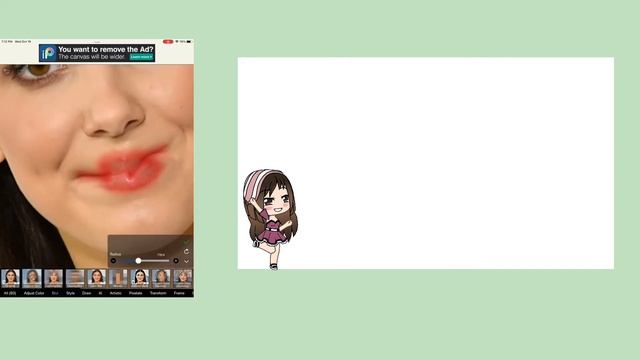Switch to the Pixelate category
Screen dimensions: 640x360
coord(136,293)
